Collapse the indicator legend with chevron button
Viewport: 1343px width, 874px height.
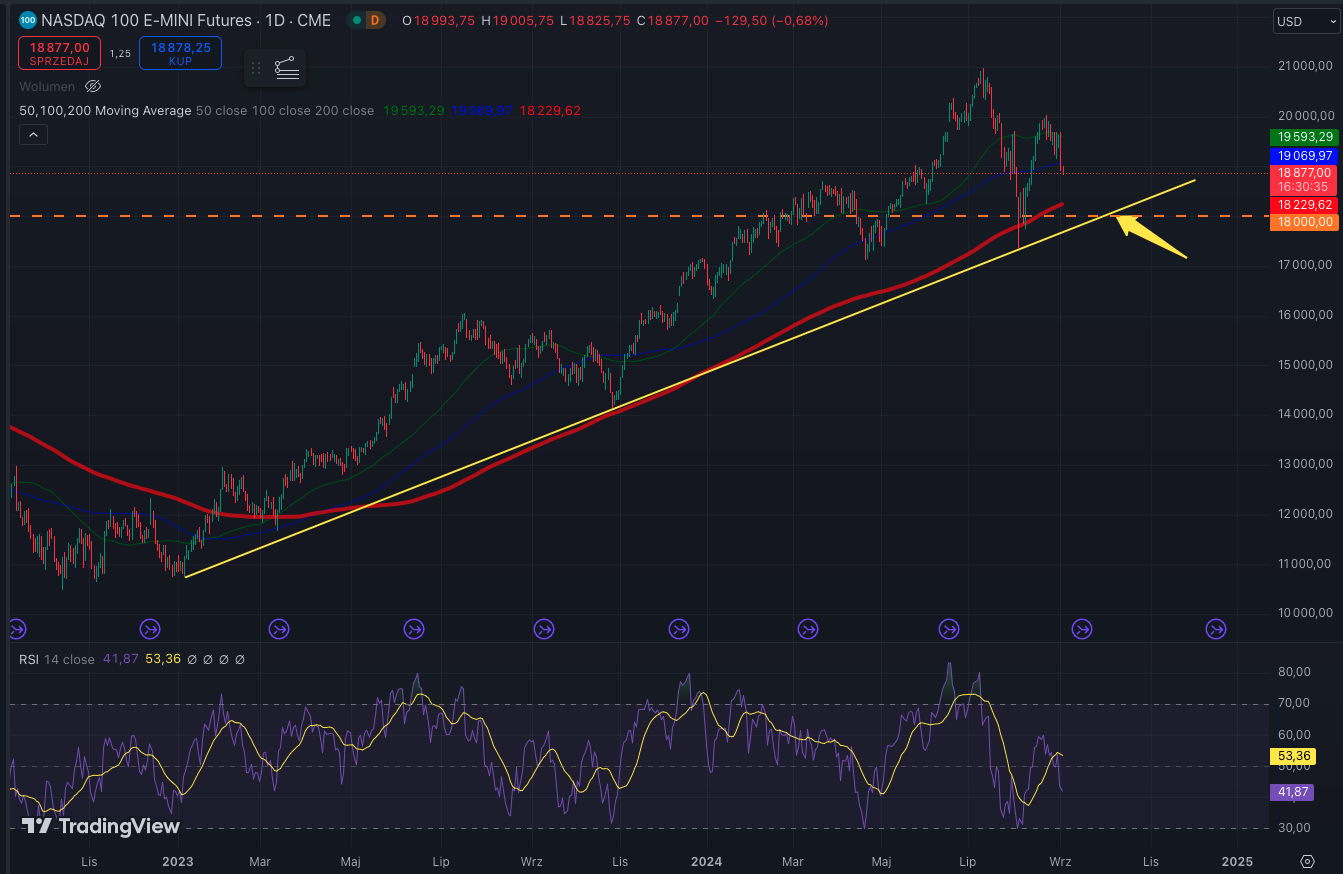33,135
